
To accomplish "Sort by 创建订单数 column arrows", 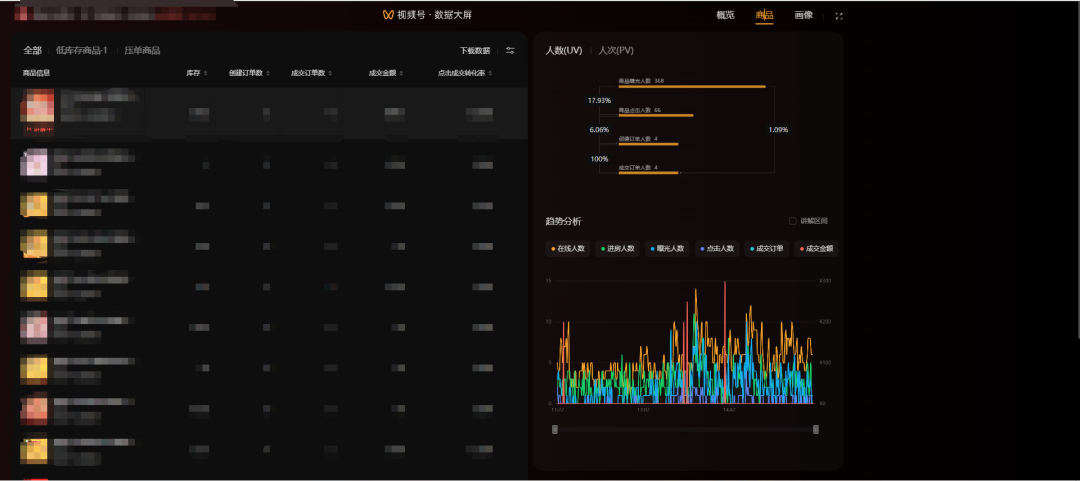I will (268, 73).
